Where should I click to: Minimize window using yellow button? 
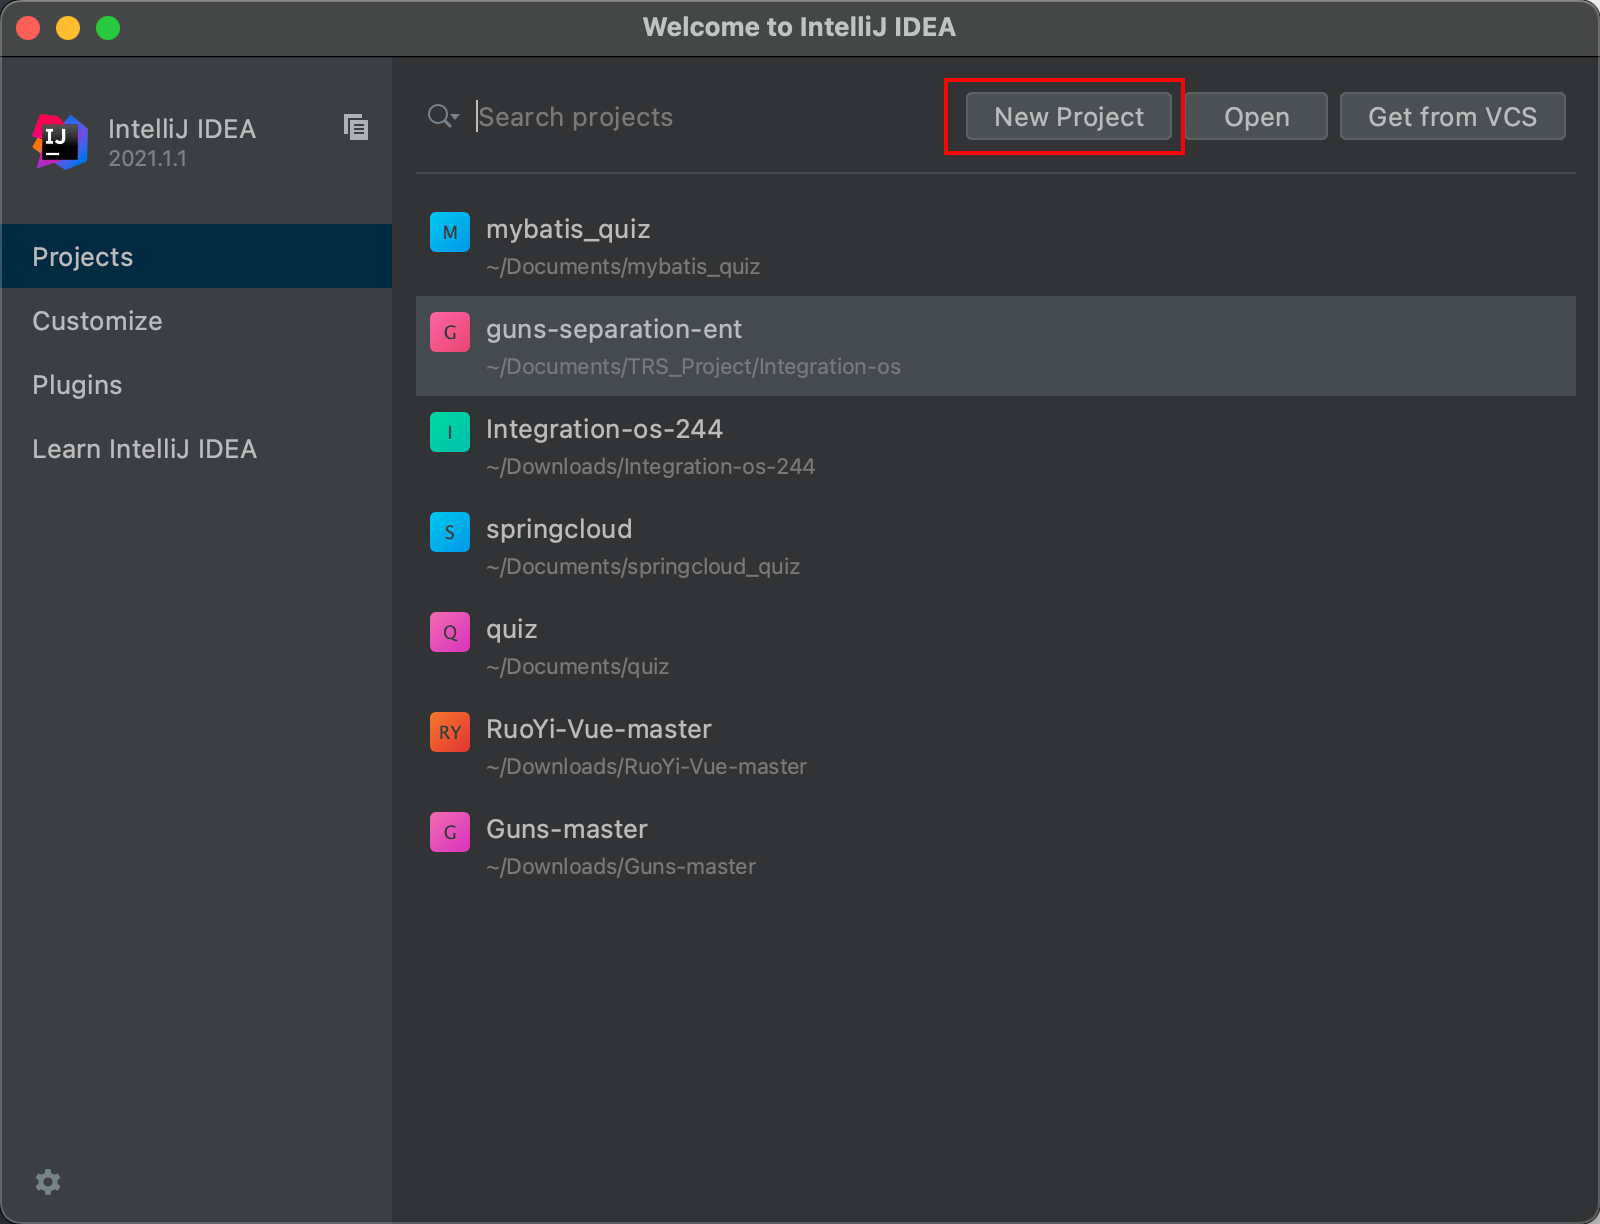pos(68,28)
